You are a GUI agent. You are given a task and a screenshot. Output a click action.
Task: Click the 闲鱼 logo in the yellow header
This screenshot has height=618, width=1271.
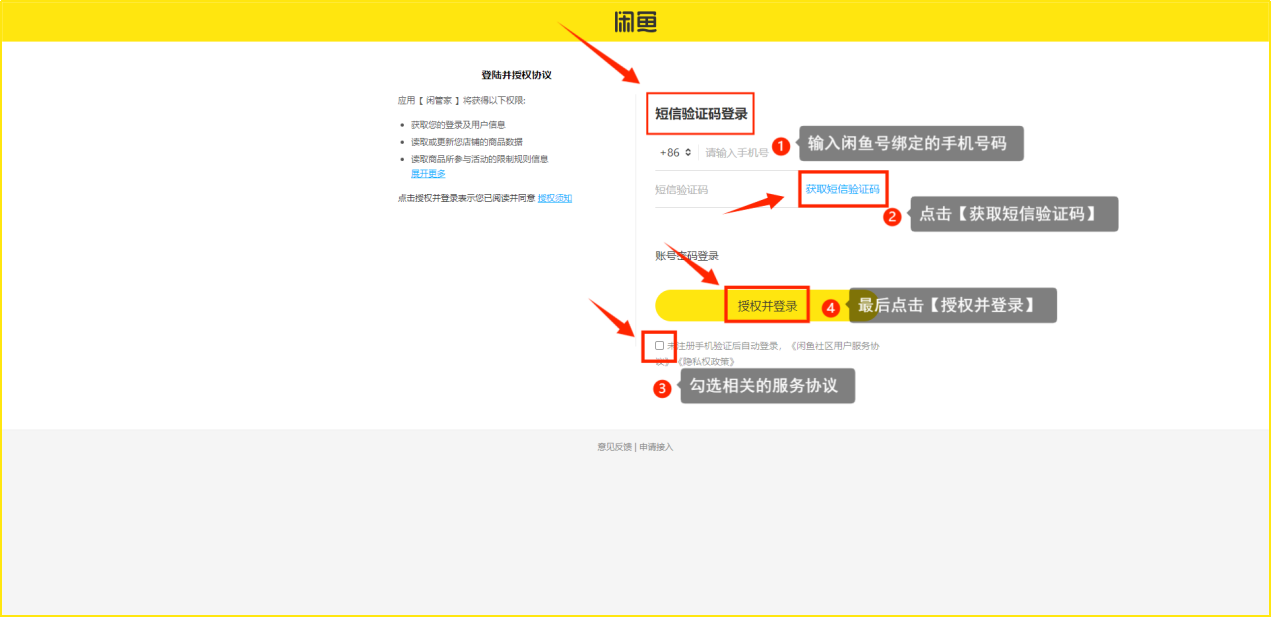click(635, 22)
